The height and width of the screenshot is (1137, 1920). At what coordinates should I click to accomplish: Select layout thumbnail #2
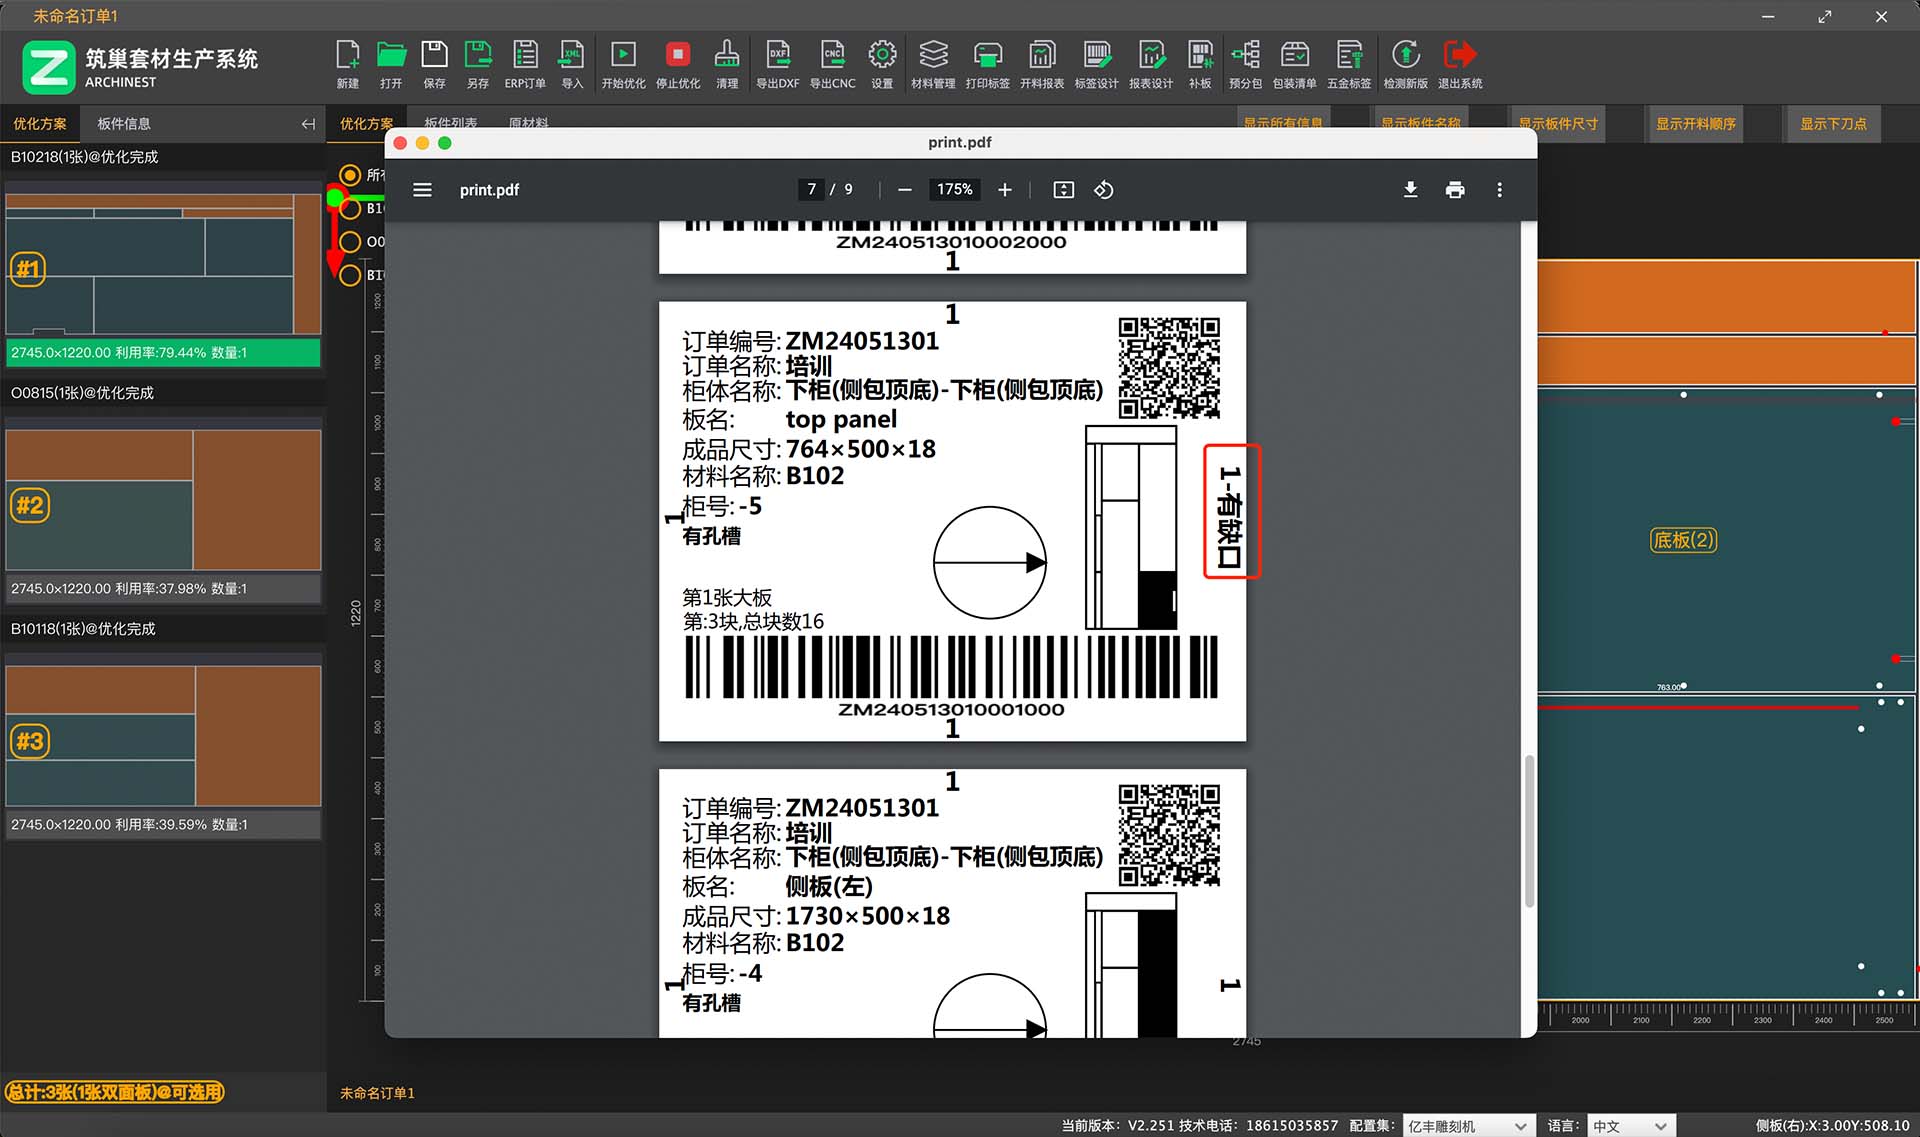pyautogui.click(x=163, y=500)
